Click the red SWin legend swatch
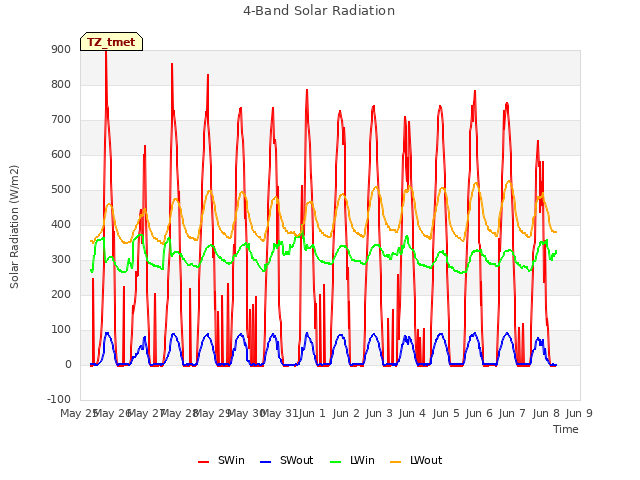Screen dimensions: 640x480 203,462
